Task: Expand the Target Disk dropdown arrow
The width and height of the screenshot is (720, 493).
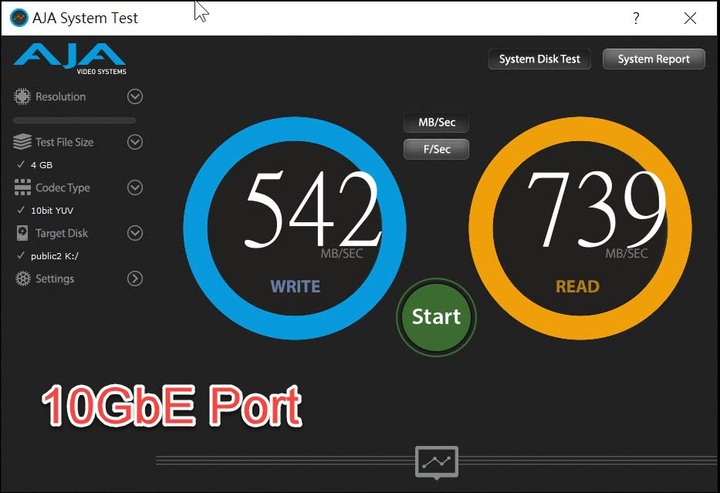Action: pyautogui.click(x=135, y=233)
